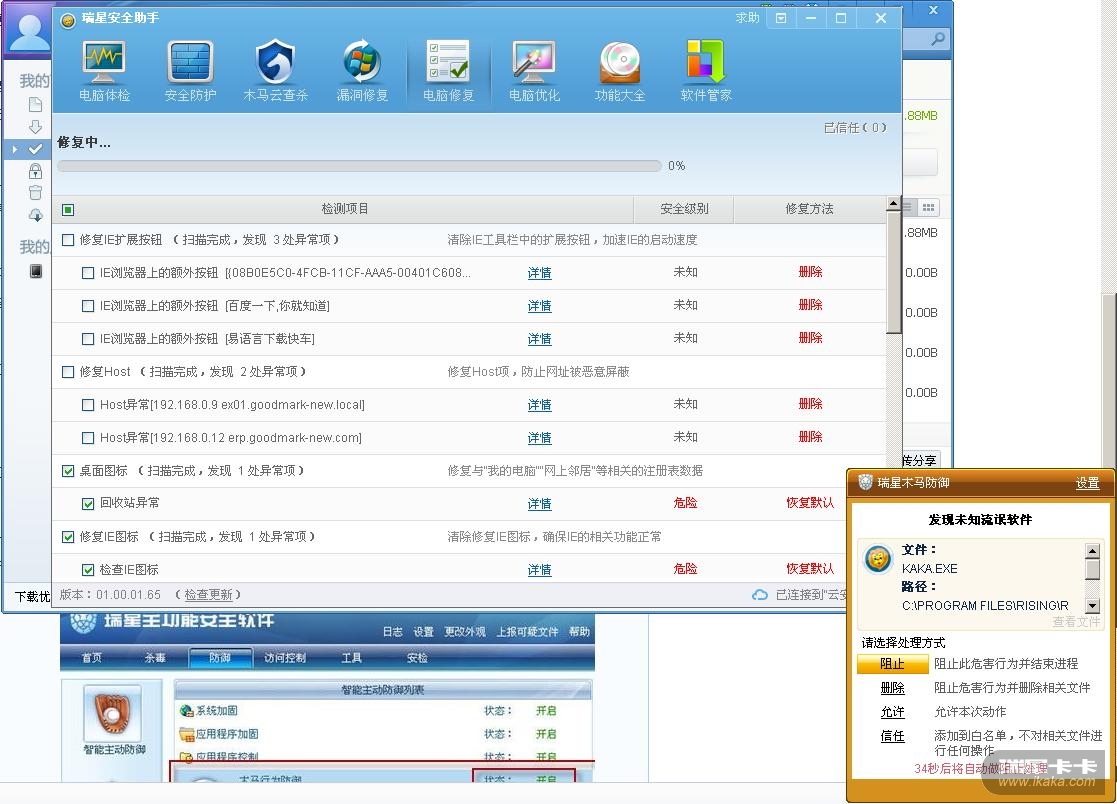
Task: Uncheck the 回收站异常 checkbox
Action: click(88, 503)
